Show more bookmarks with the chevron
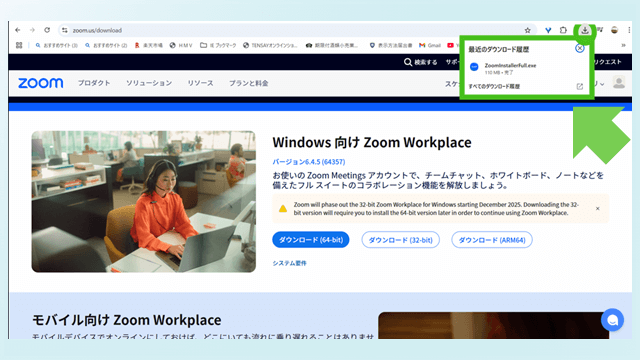 [623, 45]
